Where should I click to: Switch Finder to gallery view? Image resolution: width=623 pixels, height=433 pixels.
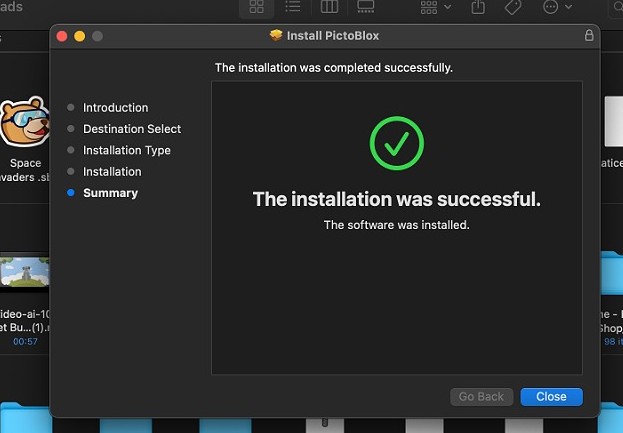[x=366, y=7]
